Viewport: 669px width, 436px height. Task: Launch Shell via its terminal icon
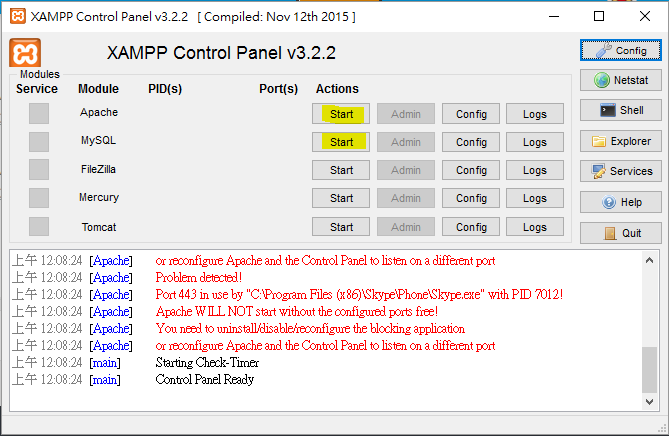coord(620,110)
